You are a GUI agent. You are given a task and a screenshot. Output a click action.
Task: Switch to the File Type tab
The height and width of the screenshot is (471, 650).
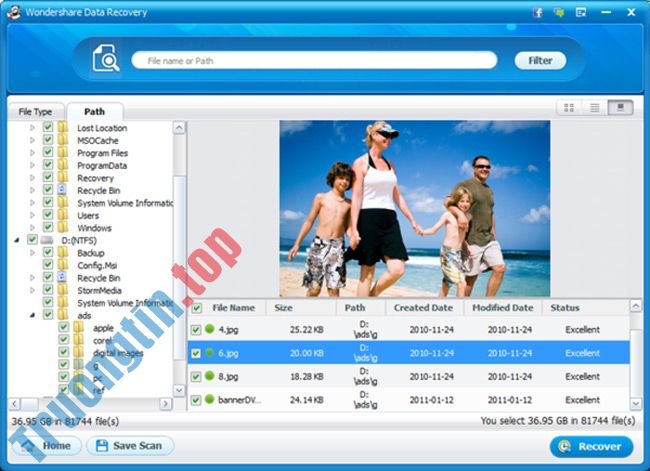[x=35, y=112]
